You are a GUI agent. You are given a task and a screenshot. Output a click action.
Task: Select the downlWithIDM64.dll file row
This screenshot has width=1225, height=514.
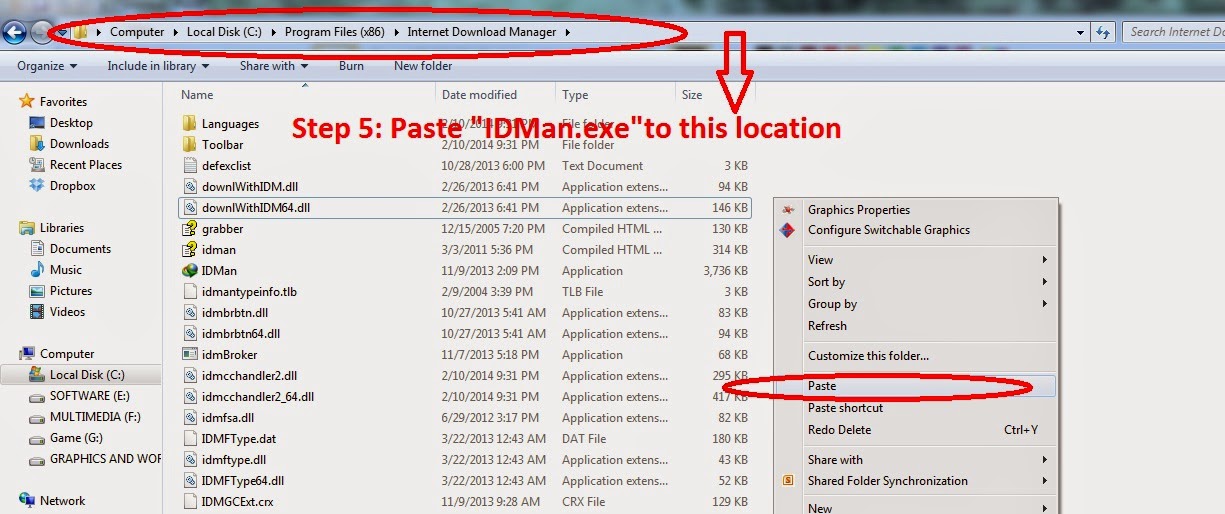tap(465, 208)
